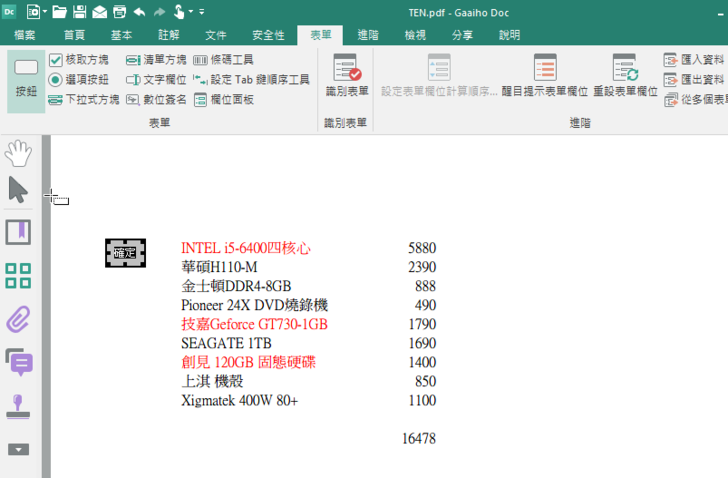Screen dimensions: 728x478
Task: Click the total value 16478
Action: tap(419, 438)
